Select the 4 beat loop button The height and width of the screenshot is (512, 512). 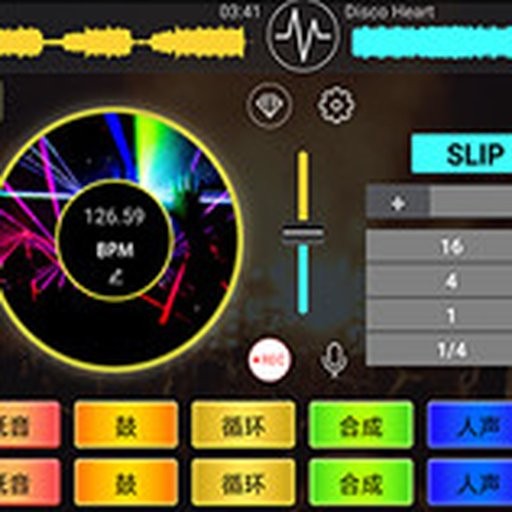tap(439, 282)
